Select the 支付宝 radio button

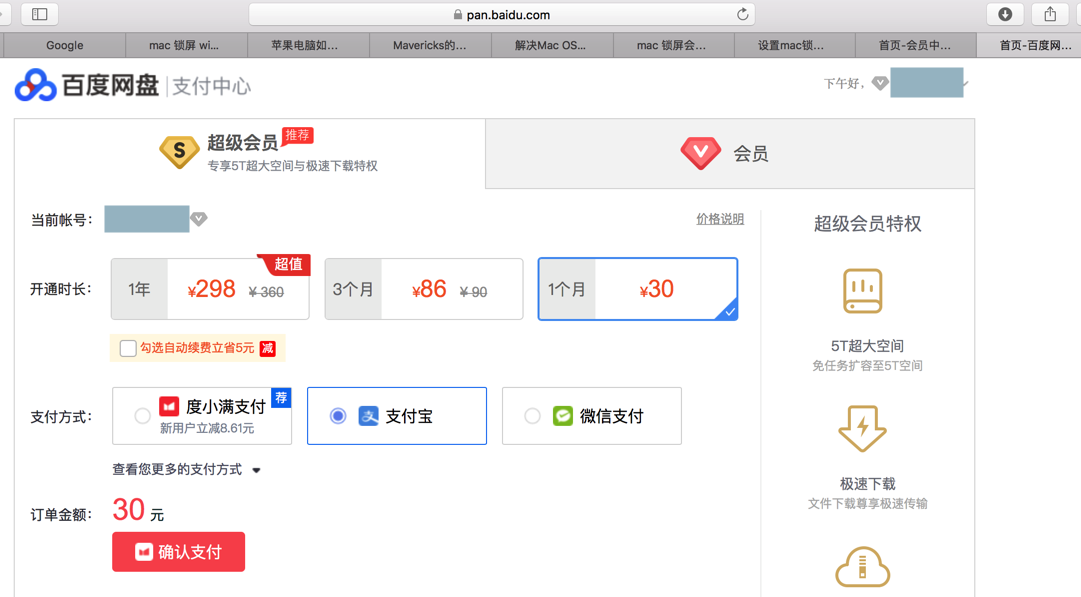338,416
